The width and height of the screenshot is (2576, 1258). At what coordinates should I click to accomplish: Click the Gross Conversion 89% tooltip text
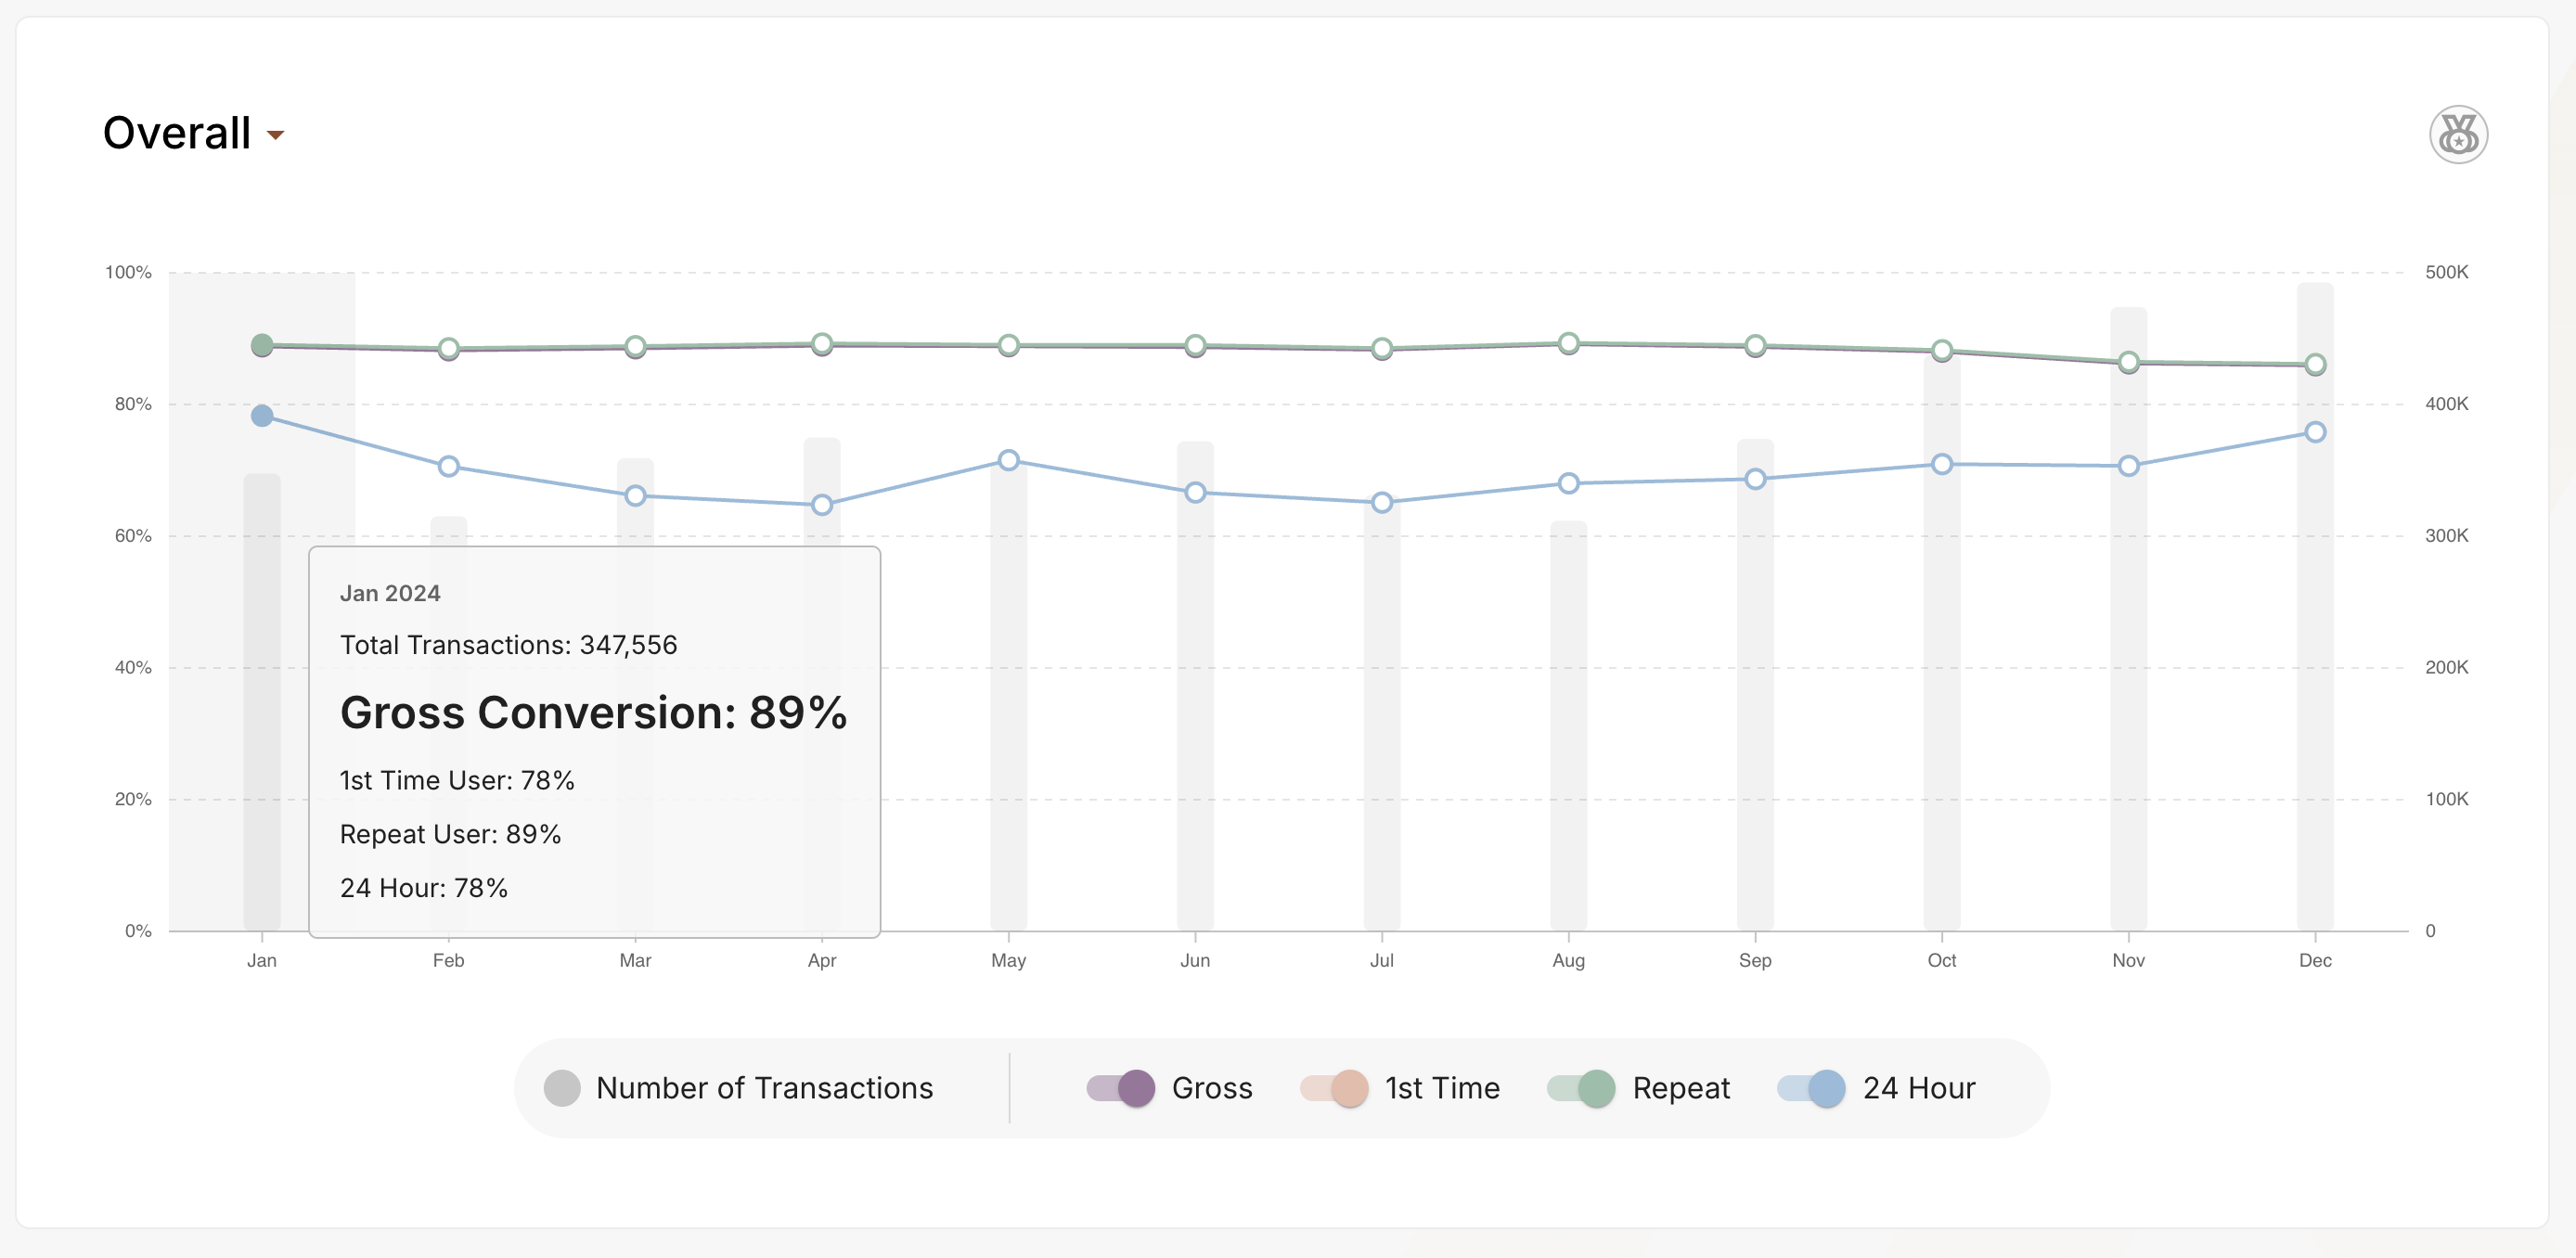click(594, 713)
